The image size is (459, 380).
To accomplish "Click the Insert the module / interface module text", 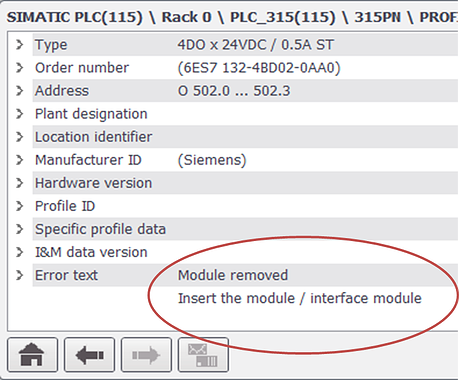I will [x=300, y=298].
